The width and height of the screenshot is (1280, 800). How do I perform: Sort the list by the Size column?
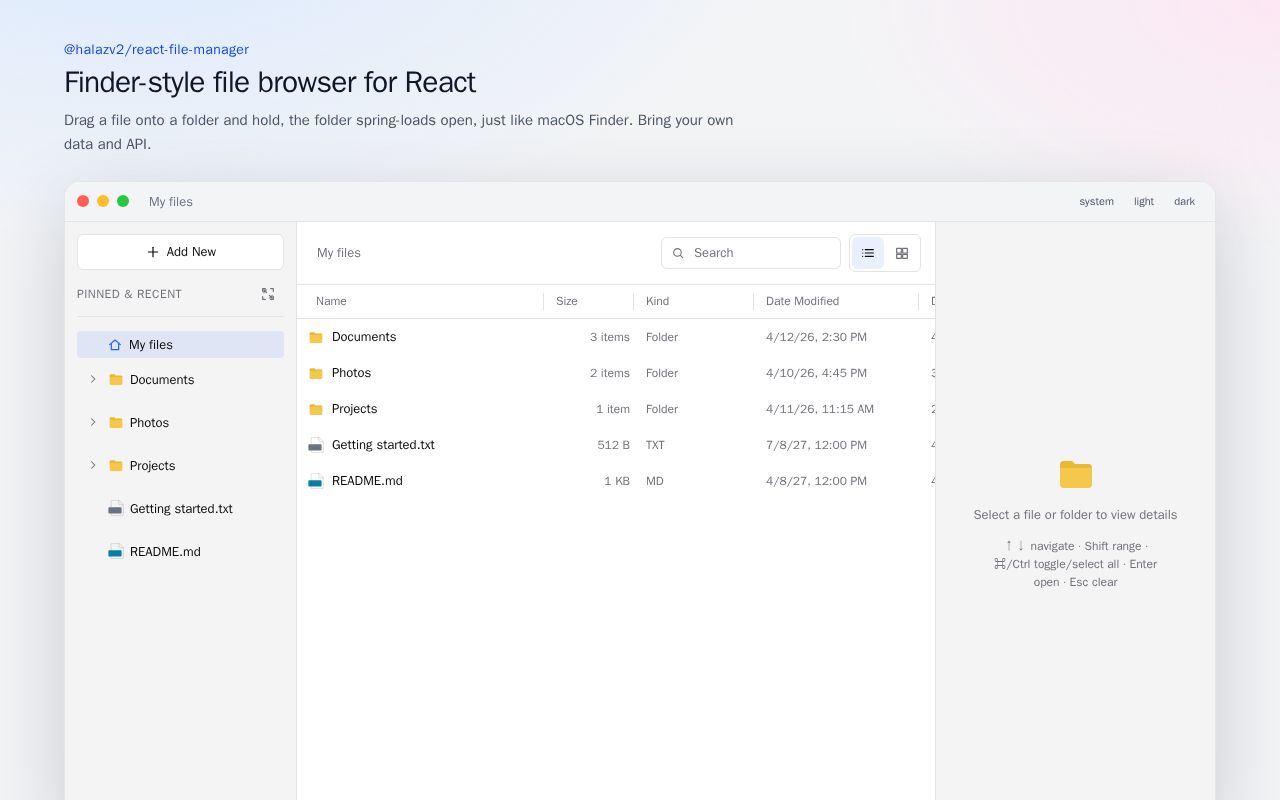567,301
